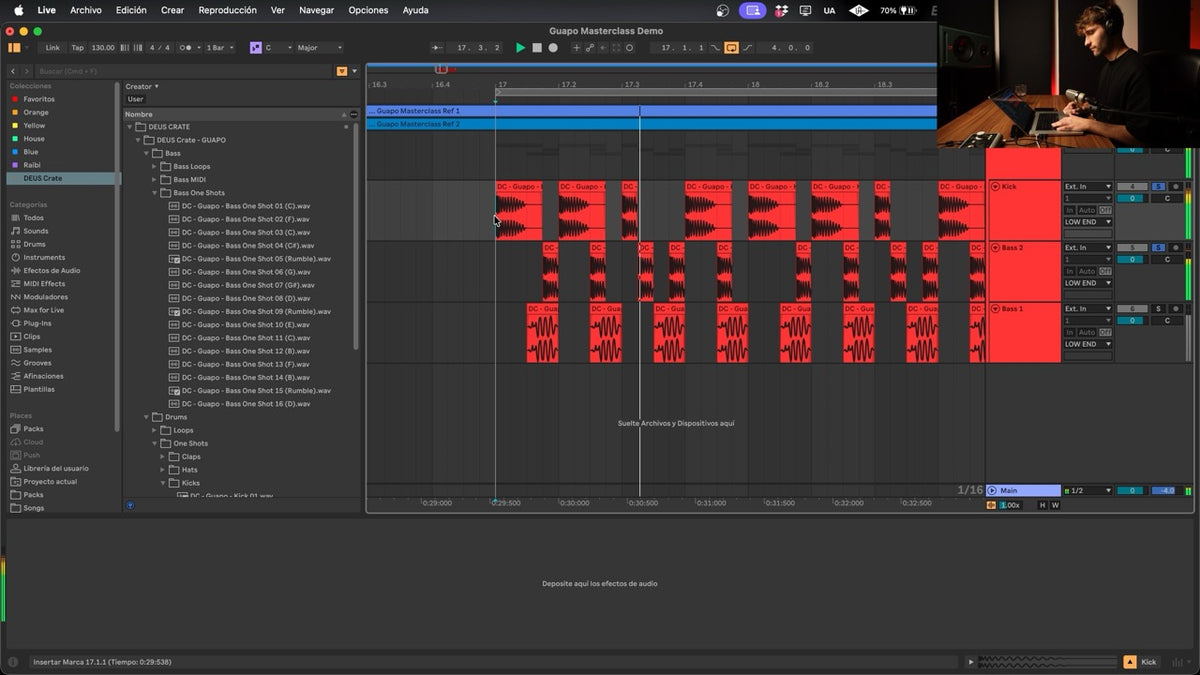The height and width of the screenshot is (675, 1200).
Task: Solo the Bass 1 track
Action: coord(1158,309)
